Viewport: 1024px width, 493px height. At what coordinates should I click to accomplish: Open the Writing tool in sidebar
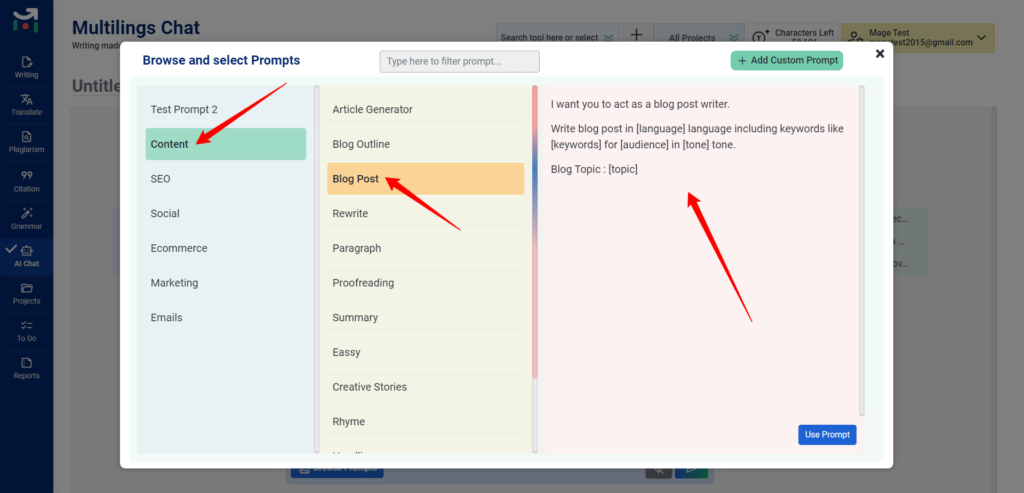click(x=26, y=66)
